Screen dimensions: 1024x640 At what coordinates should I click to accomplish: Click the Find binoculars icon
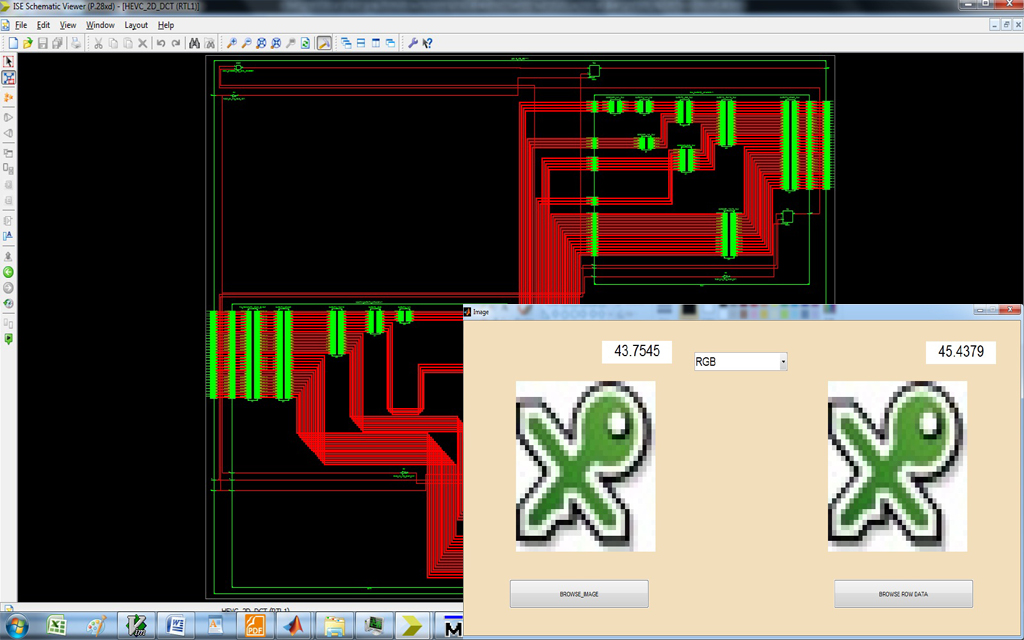click(194, 43)
